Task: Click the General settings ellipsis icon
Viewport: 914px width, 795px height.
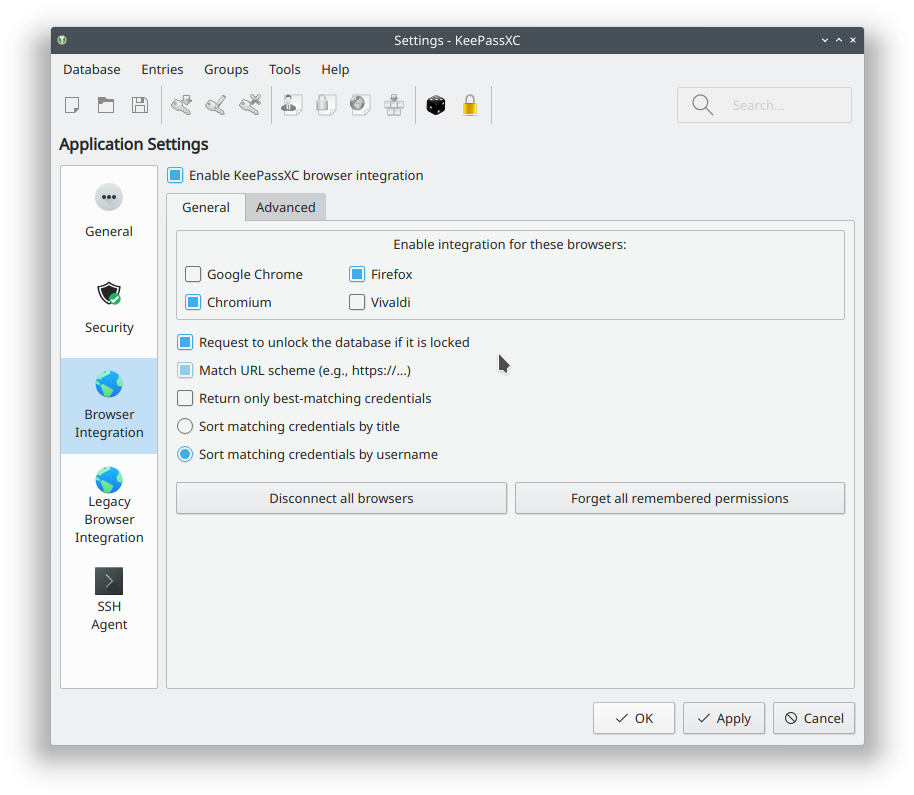Action: tap(108, 197)
